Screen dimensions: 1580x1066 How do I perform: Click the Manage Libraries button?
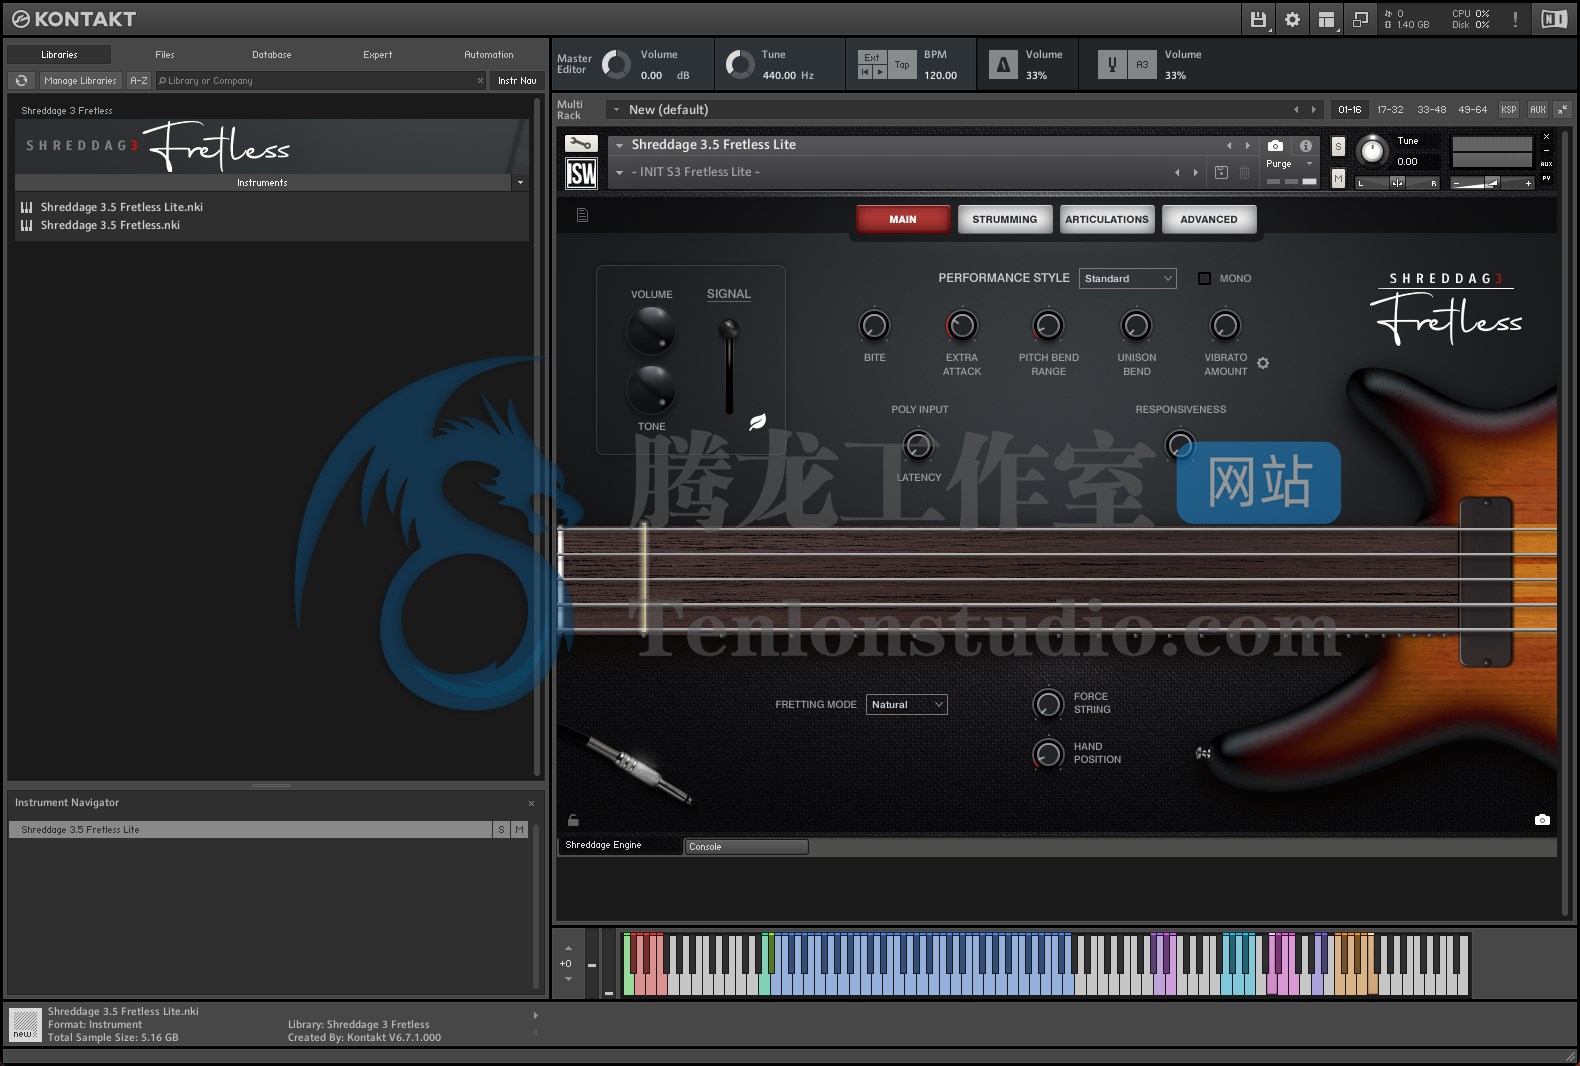tap(80, 80)
